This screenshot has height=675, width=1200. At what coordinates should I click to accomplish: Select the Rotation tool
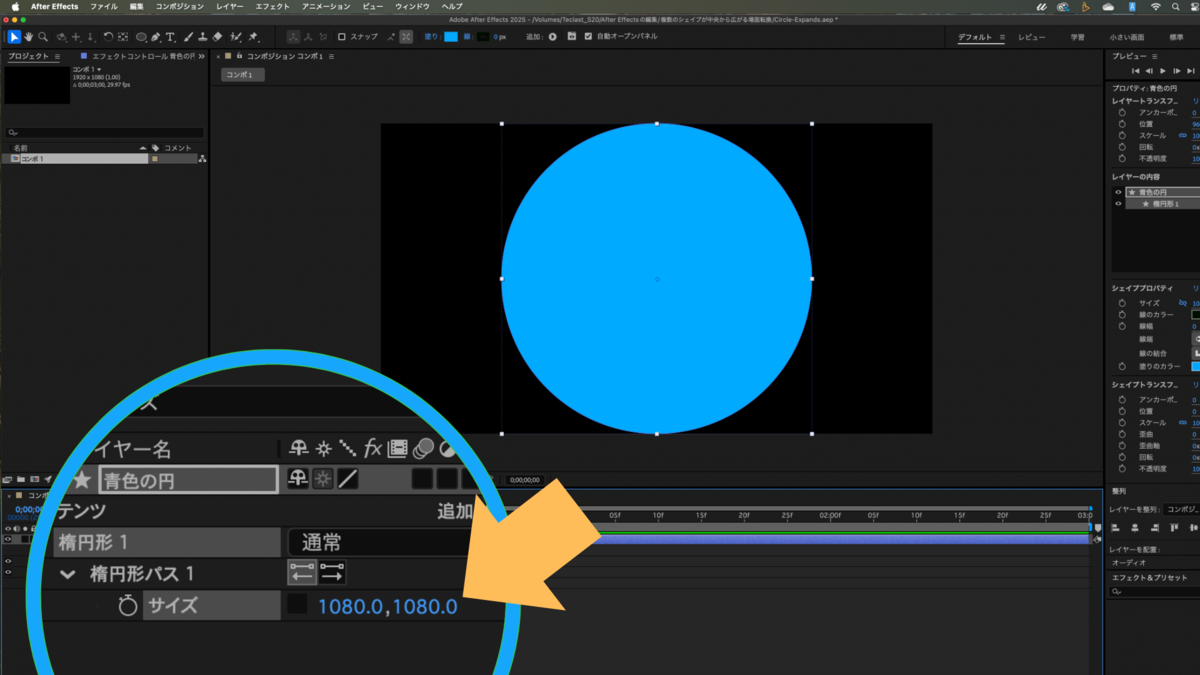click(108, 37)
